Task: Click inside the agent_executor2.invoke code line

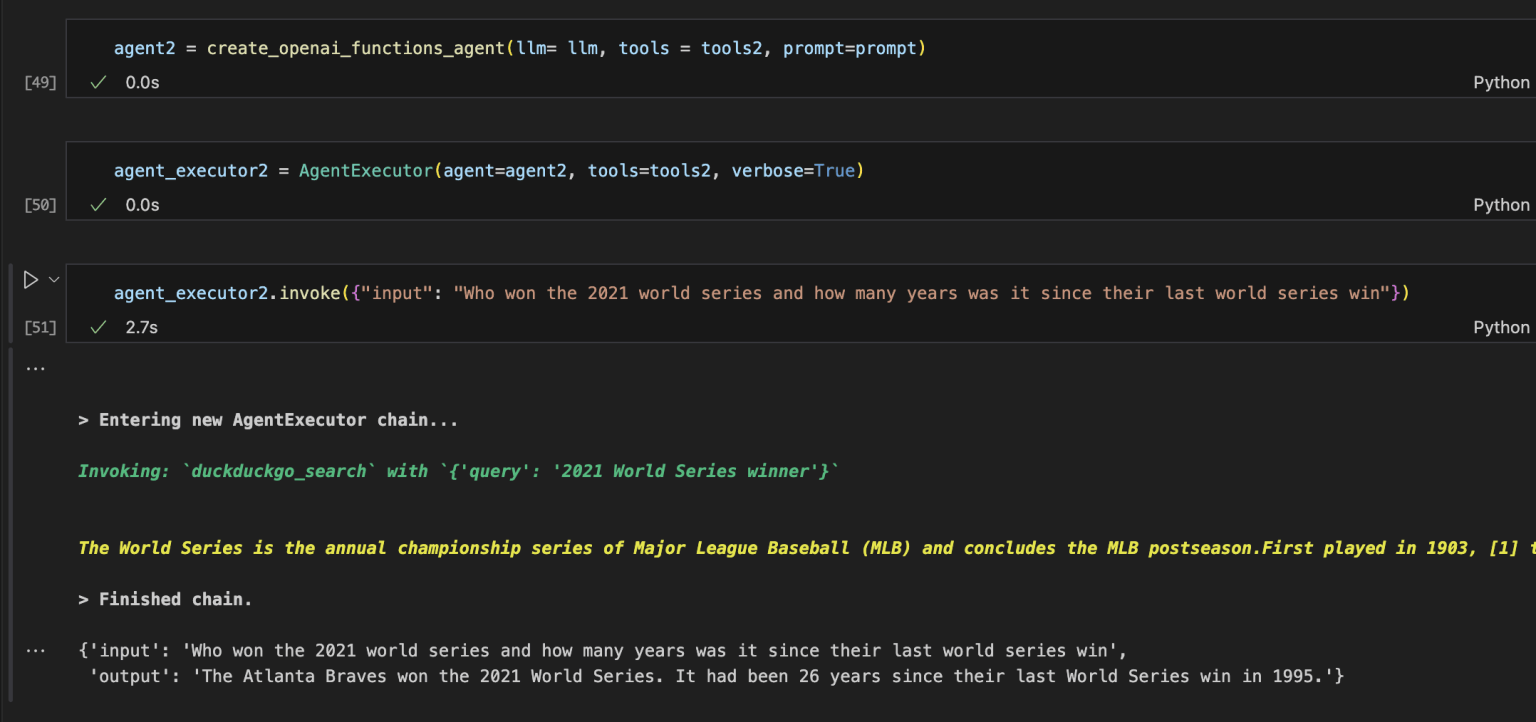Action: coord(760,293)
